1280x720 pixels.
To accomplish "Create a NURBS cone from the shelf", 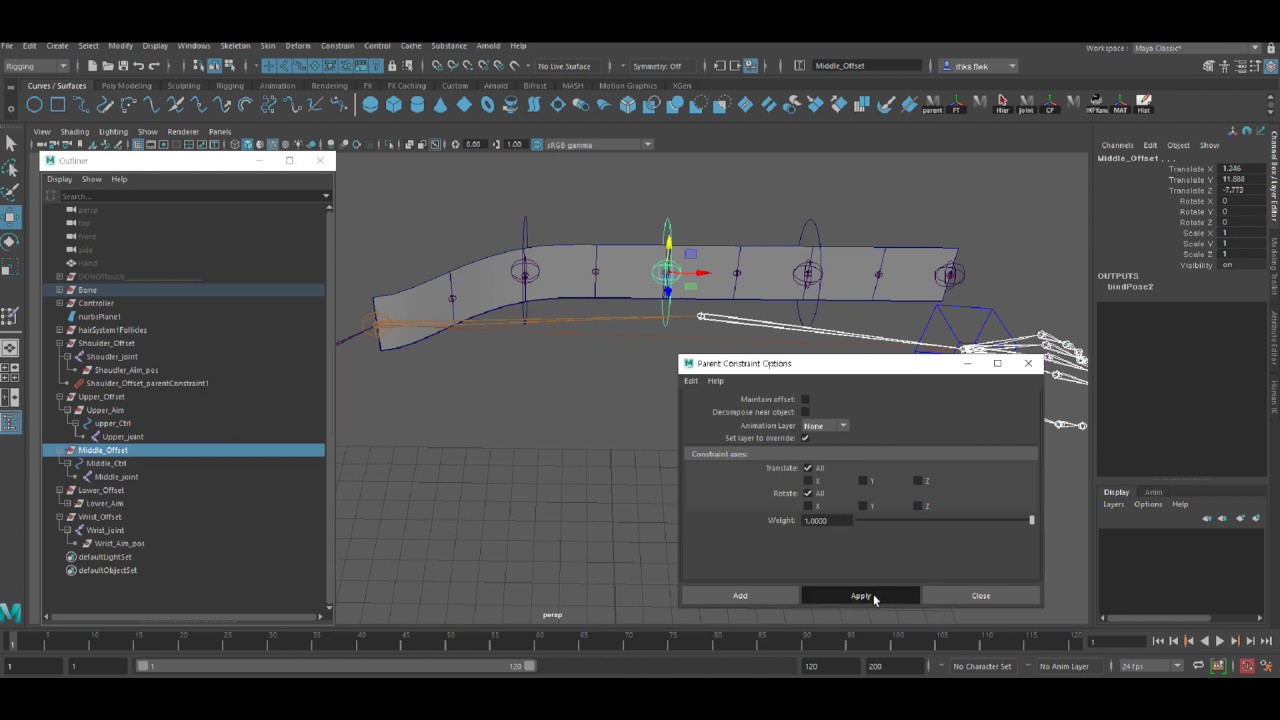I will click(441, 105).
